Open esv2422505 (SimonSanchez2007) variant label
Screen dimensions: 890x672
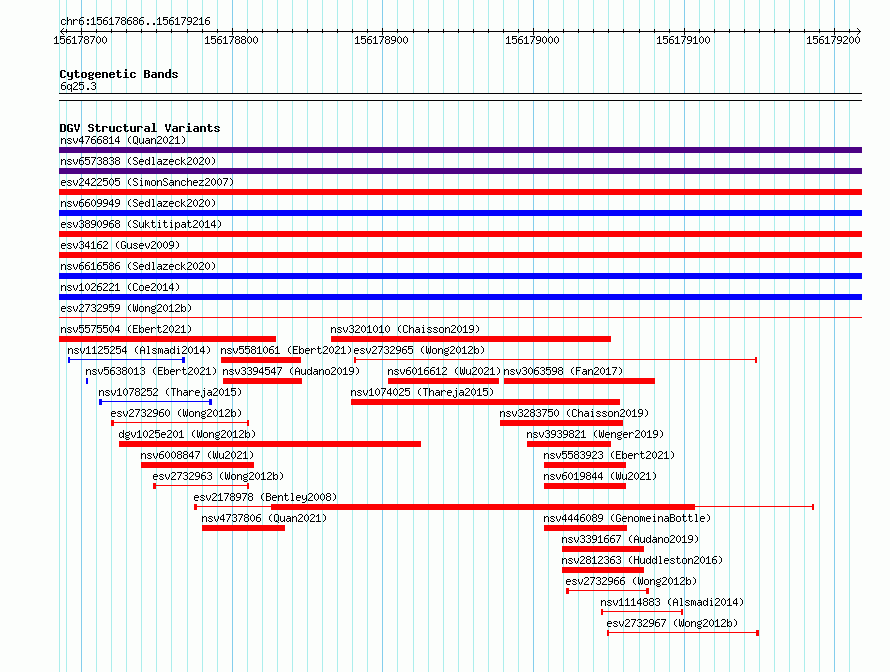click(147, 182)
